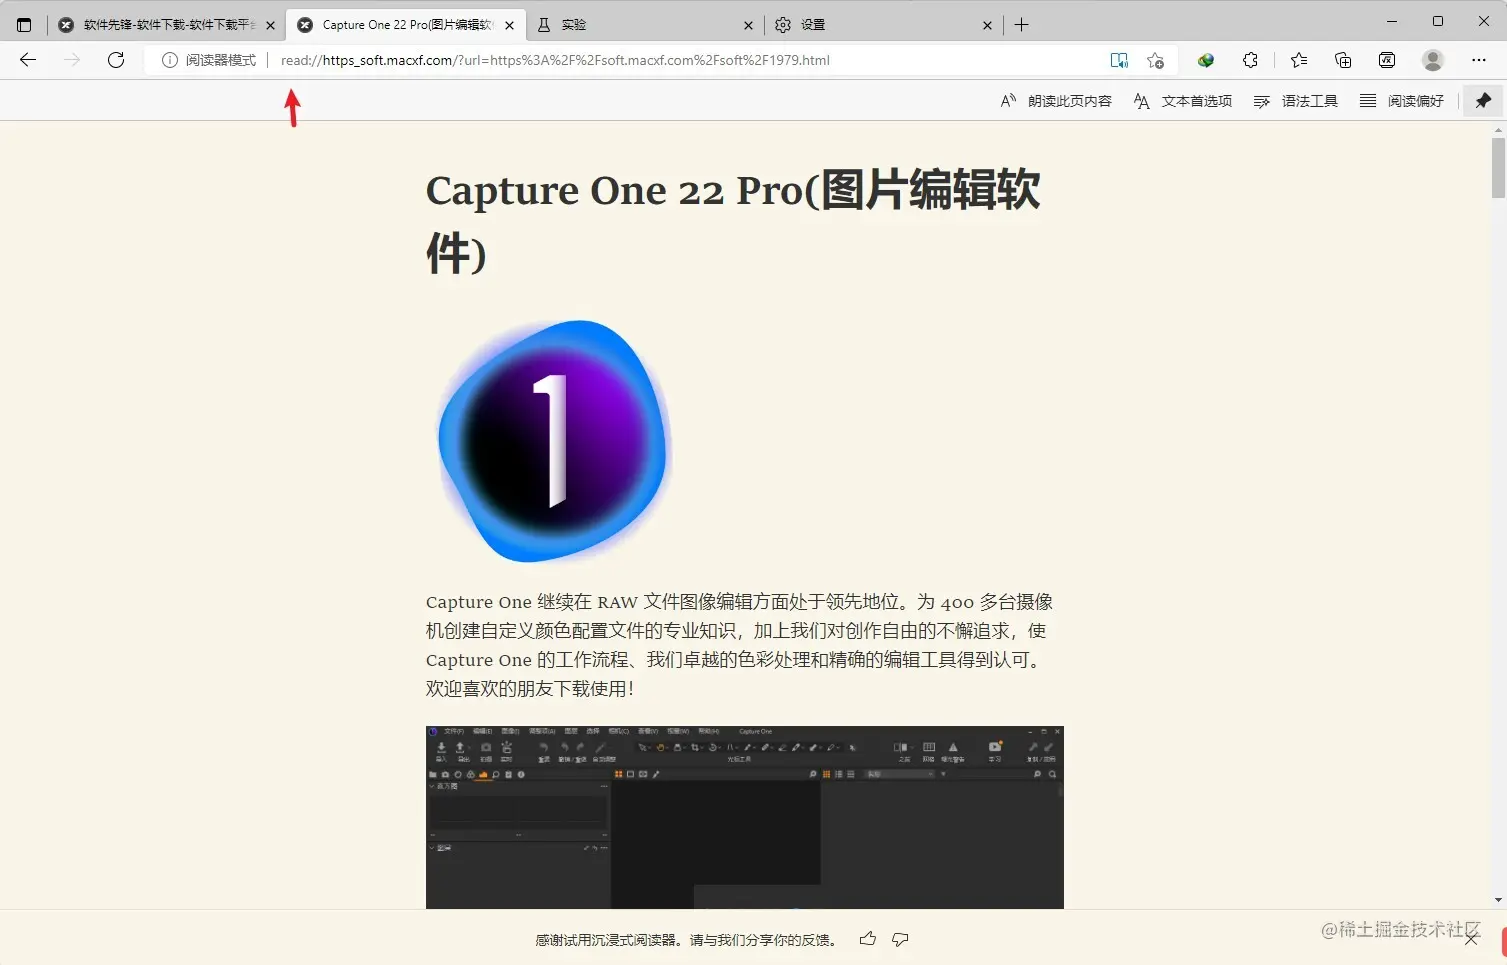Viewport: 1507px width, 965px height.
Task: Close the Capture One 22 Pro tab
Action: click(509, 25)
